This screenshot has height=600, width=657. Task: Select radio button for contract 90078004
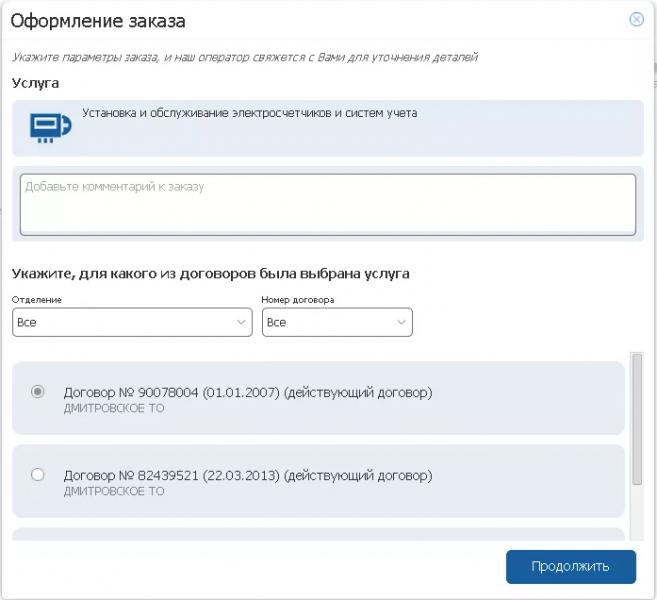(38, 392)
